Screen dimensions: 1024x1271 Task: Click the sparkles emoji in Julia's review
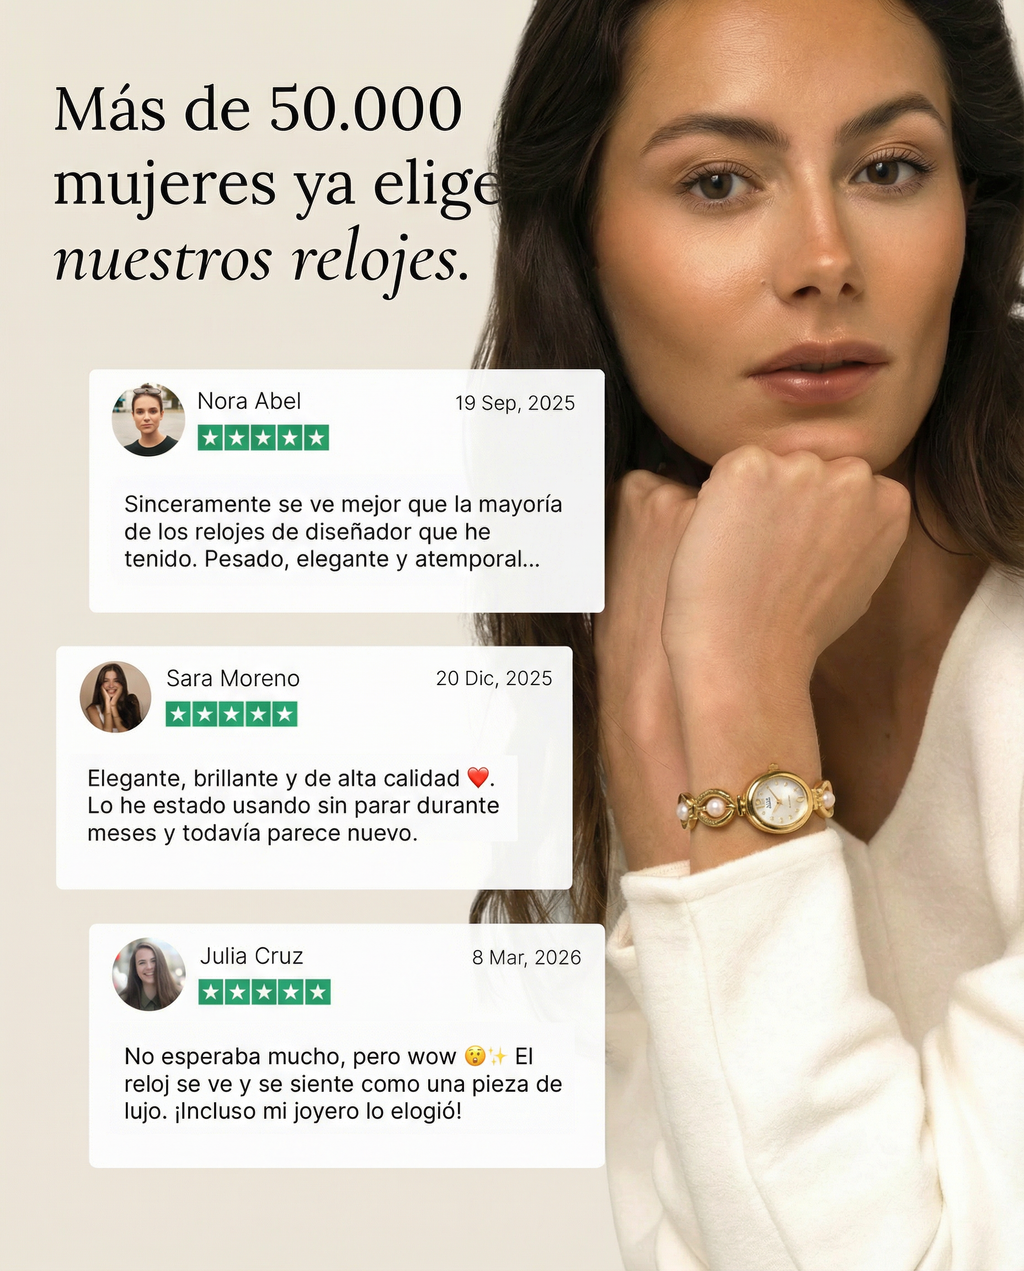pos(498,1056)
